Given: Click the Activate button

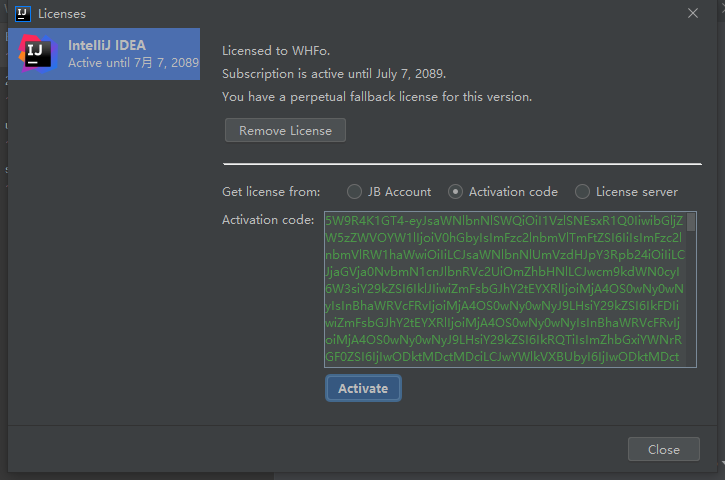Looking at the screenshot, I should [363, 388].
